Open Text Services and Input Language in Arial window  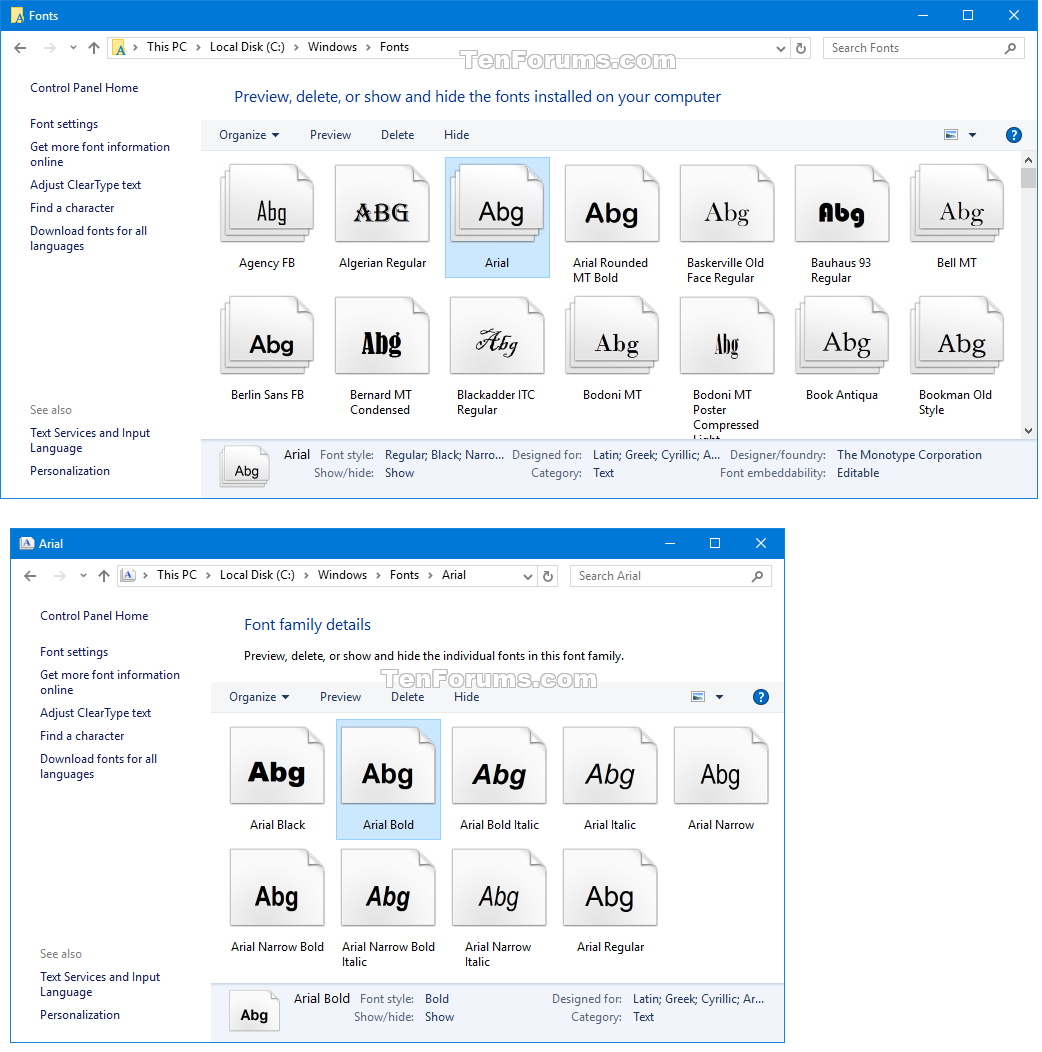point(99,984)
